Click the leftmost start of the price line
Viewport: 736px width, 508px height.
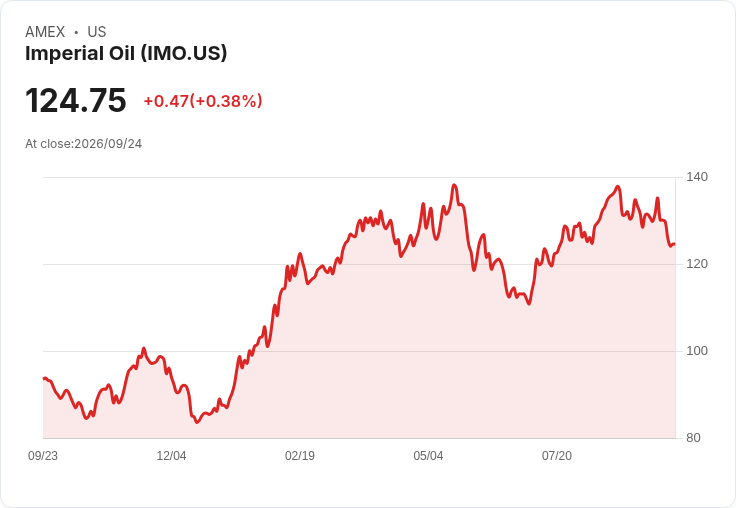[44, 378]
